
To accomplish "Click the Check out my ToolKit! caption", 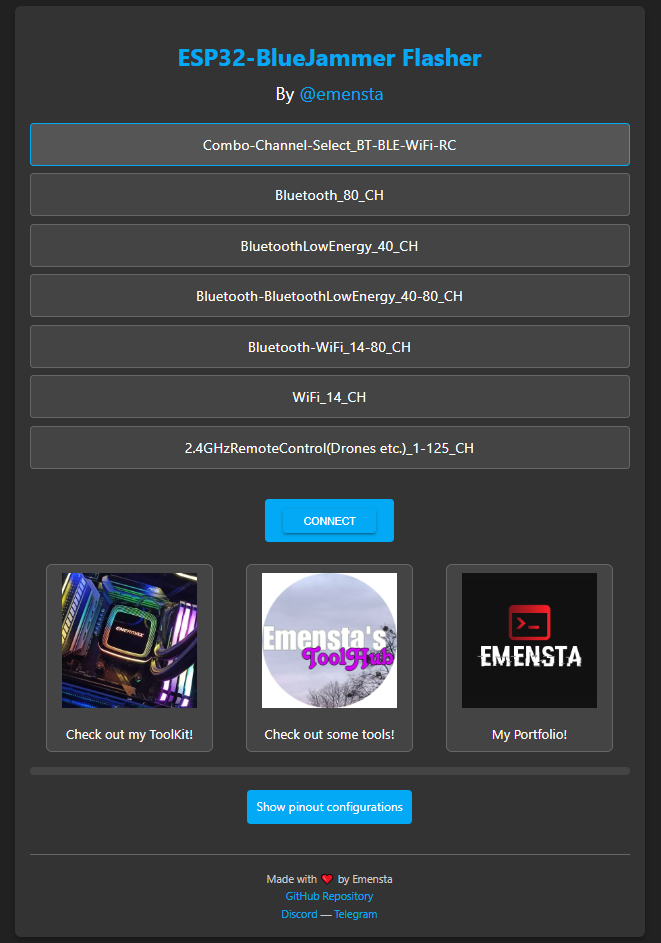I will (x=129, y=734).
